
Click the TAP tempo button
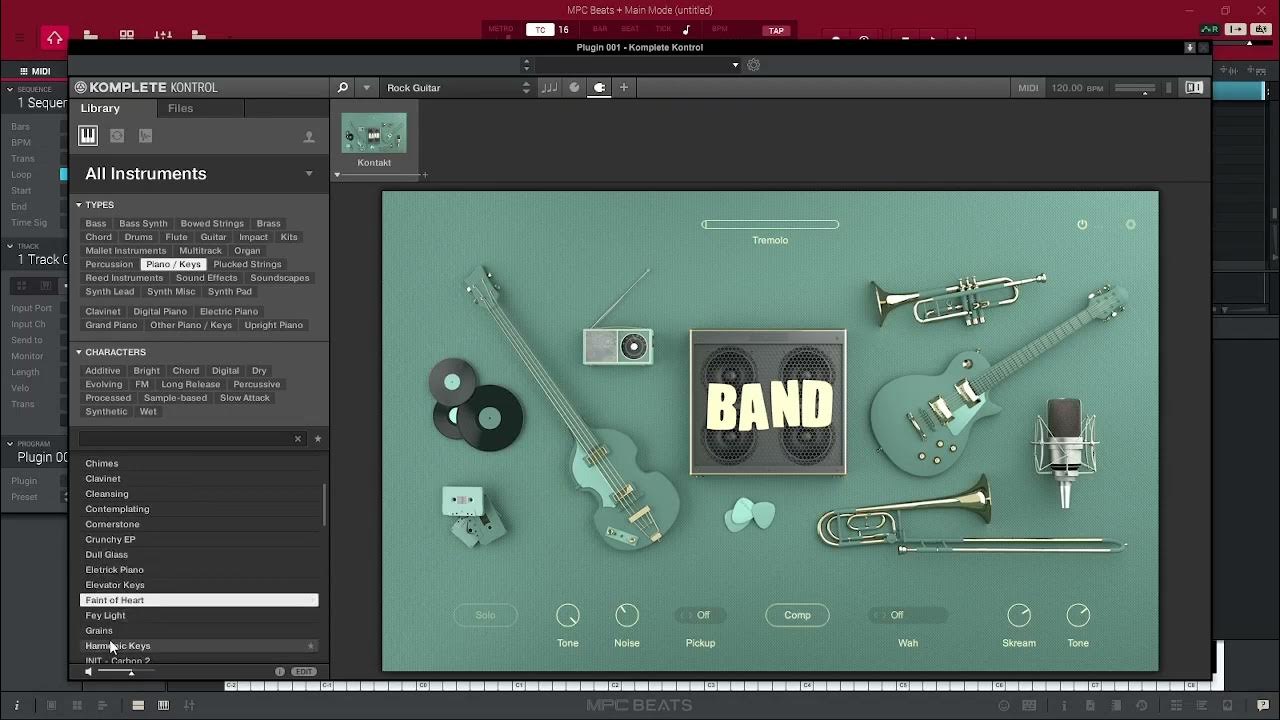[x=776, y=31]
